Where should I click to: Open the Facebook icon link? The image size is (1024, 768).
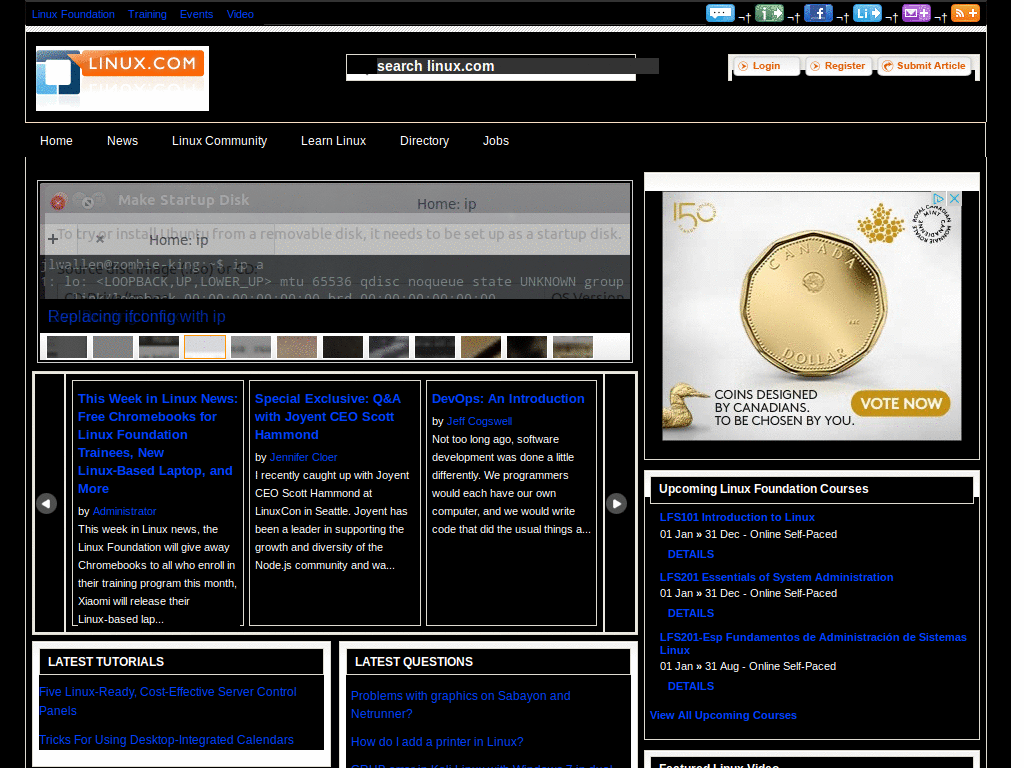pos(818,13)
